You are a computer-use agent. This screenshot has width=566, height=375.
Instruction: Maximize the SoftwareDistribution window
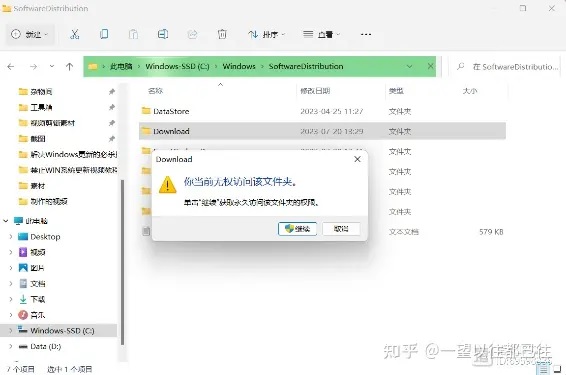pos(523,8)
